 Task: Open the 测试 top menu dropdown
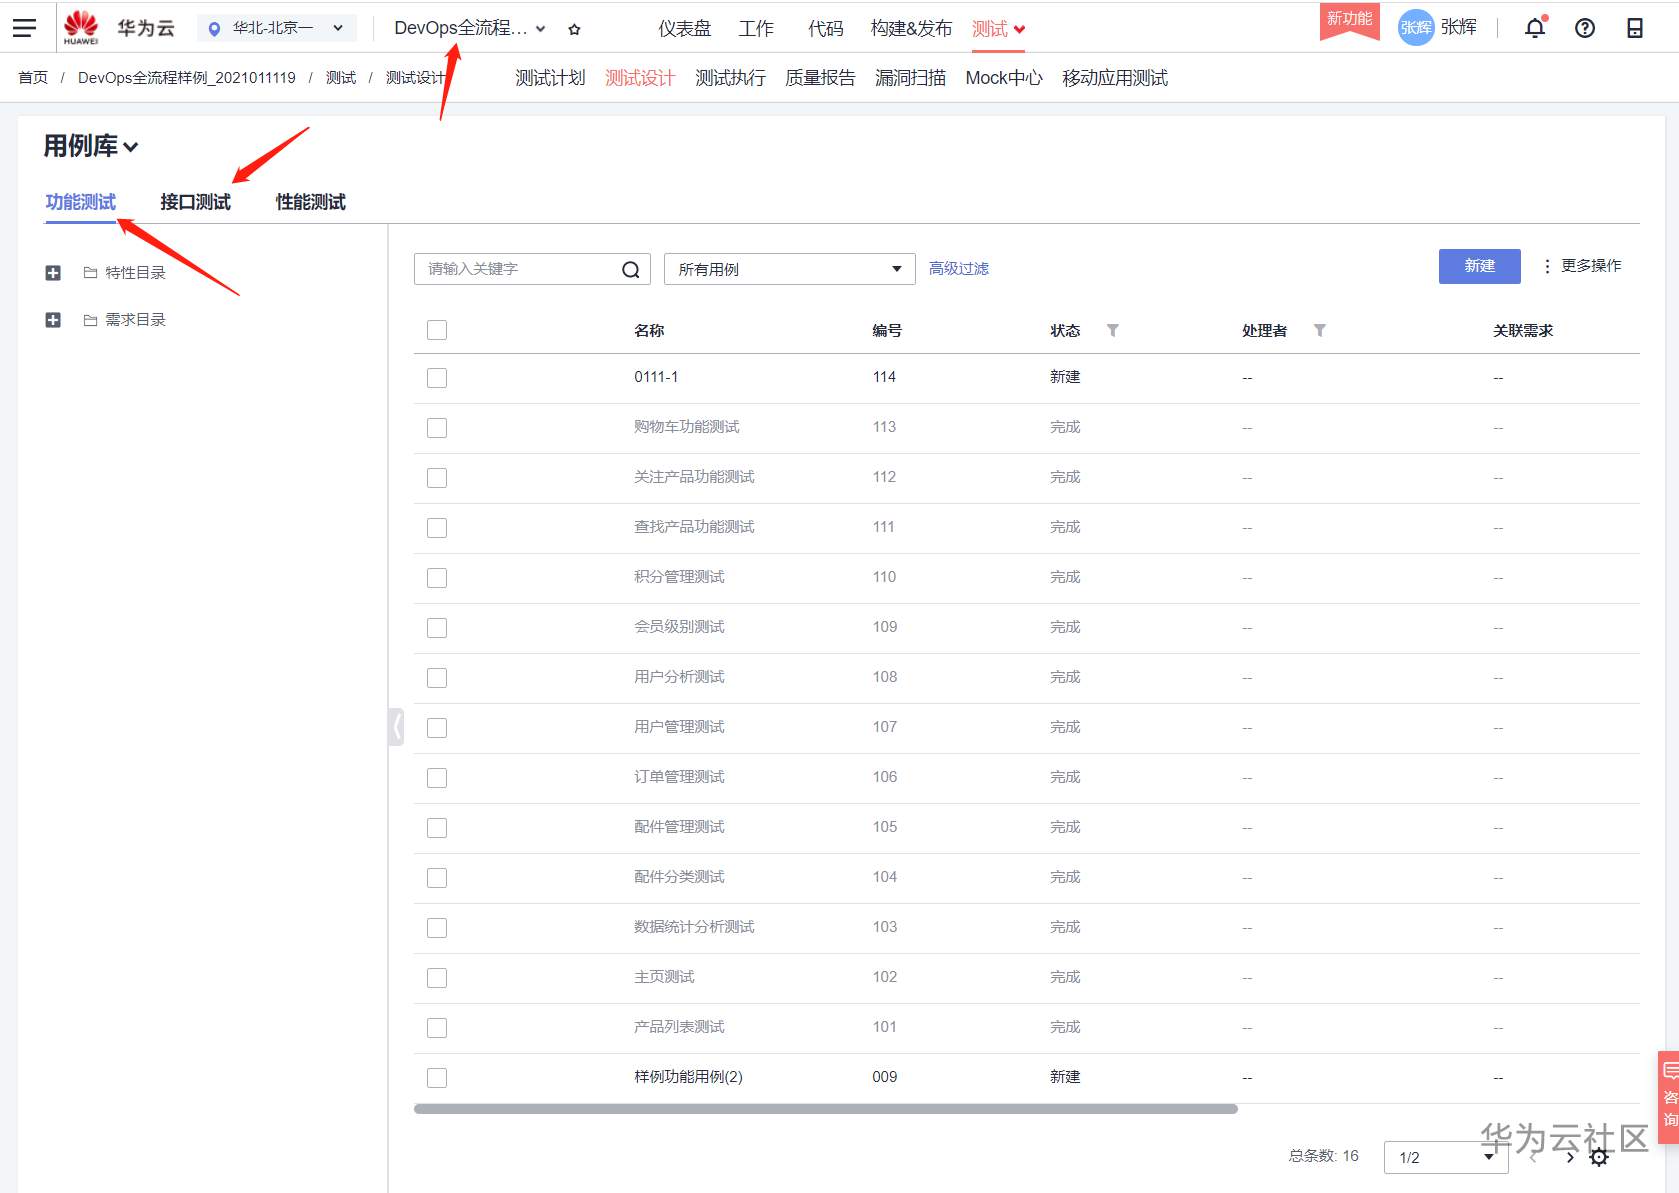[998, 29]
